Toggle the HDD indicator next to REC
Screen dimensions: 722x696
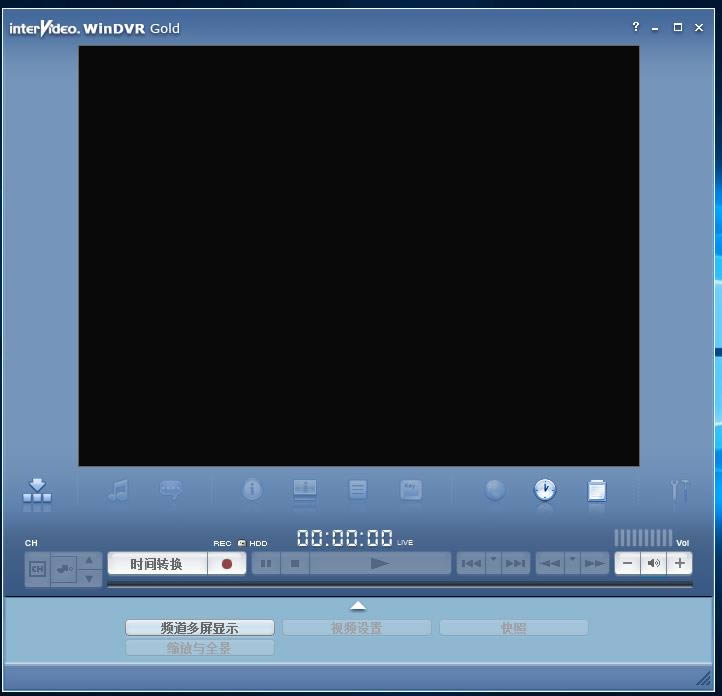(x=242, y=543)
